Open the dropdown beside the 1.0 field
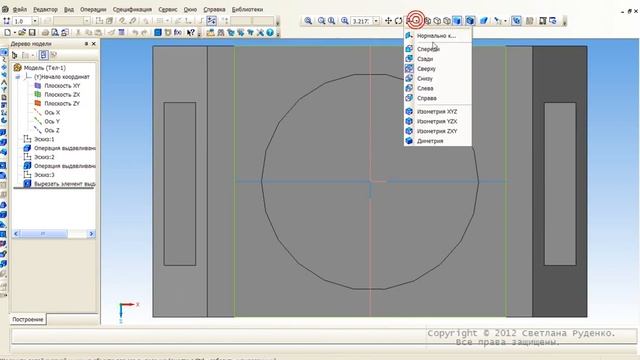Screen dimensions: 640x360 (35, 21)
